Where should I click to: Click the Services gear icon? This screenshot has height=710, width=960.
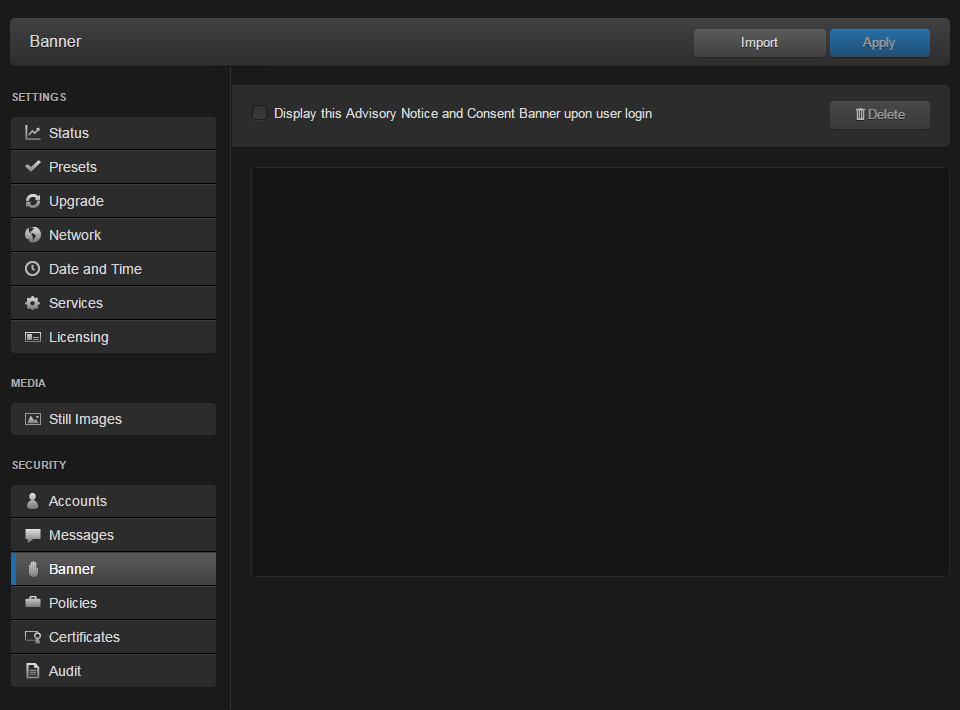[33, 303]
